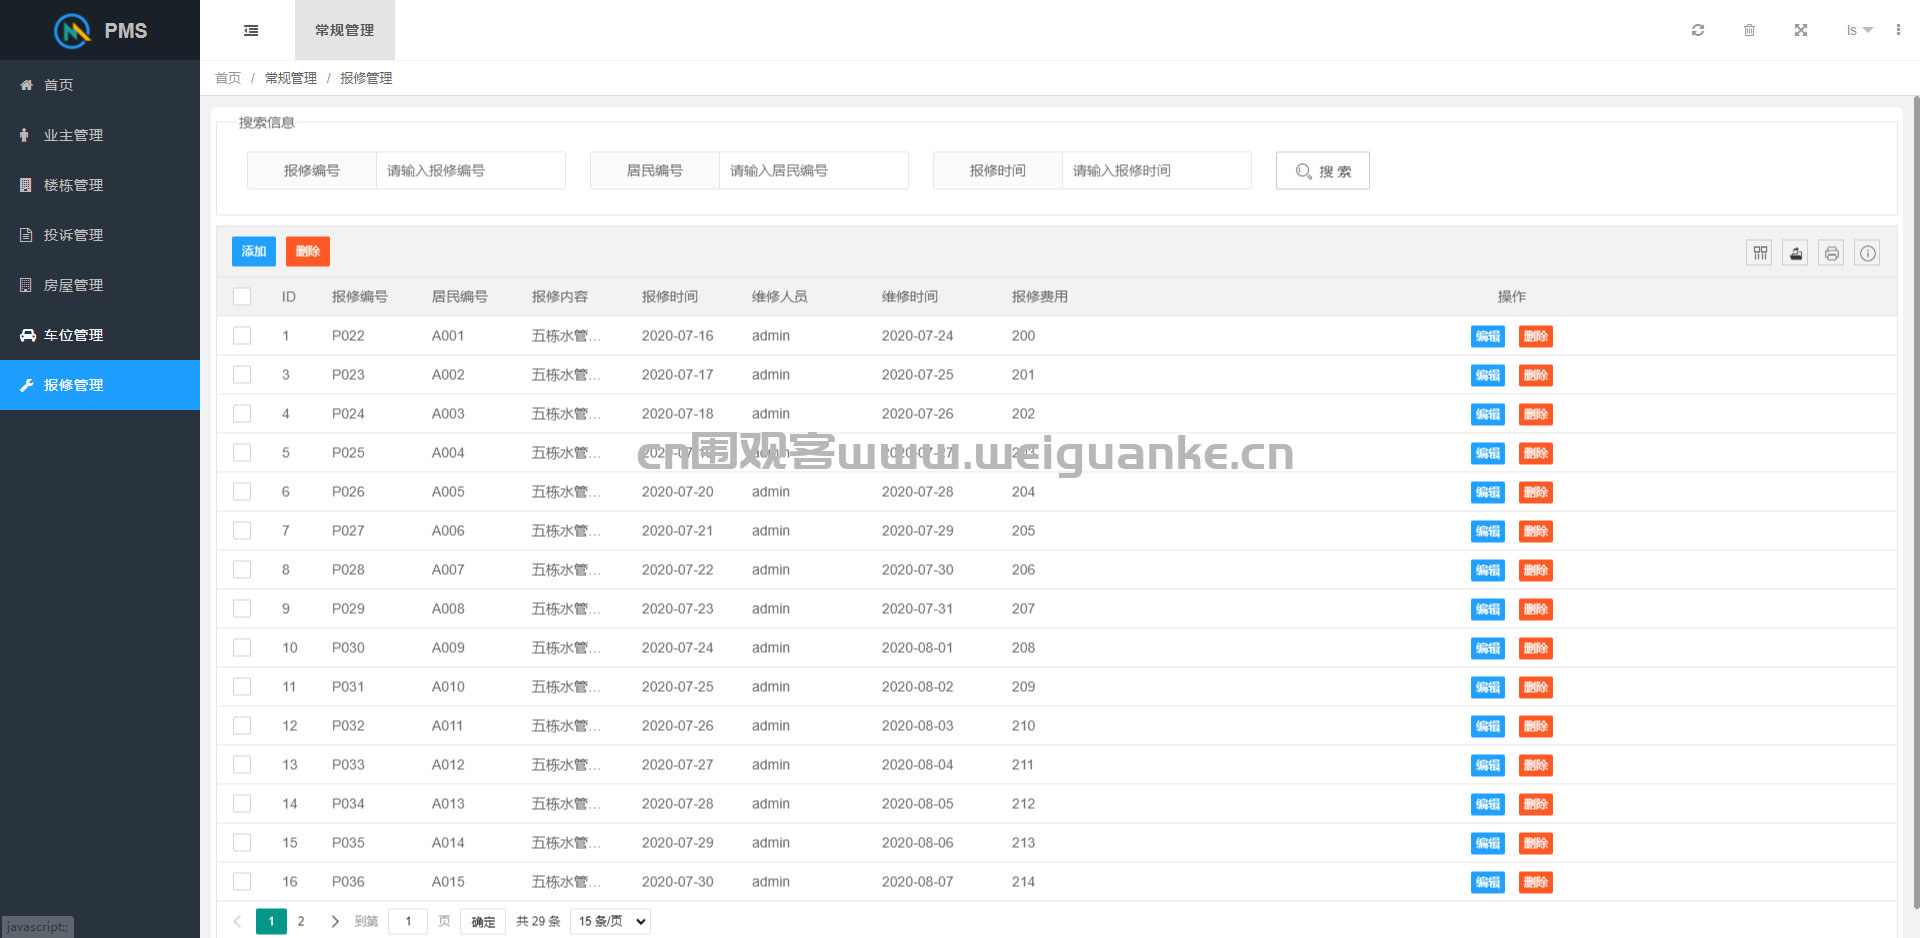Screen dimensions: 1920x938
Task: Click the table info icon
Action: pos(1868,253)
